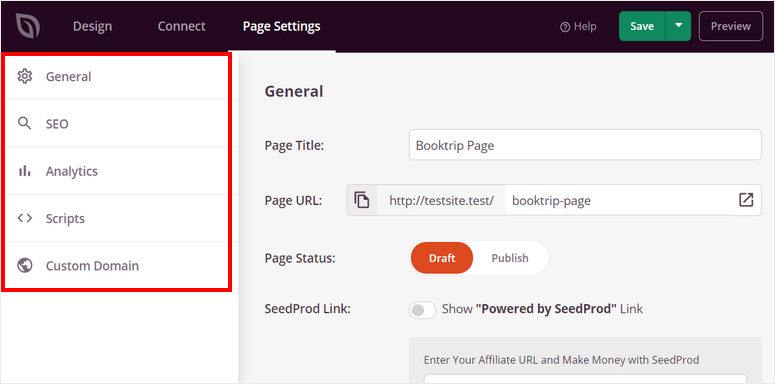The height and width of the screenshot is (384, 775).
Task: Click the SEO magnifier icon
Action: pyautogui.click(x=25, y=124)
